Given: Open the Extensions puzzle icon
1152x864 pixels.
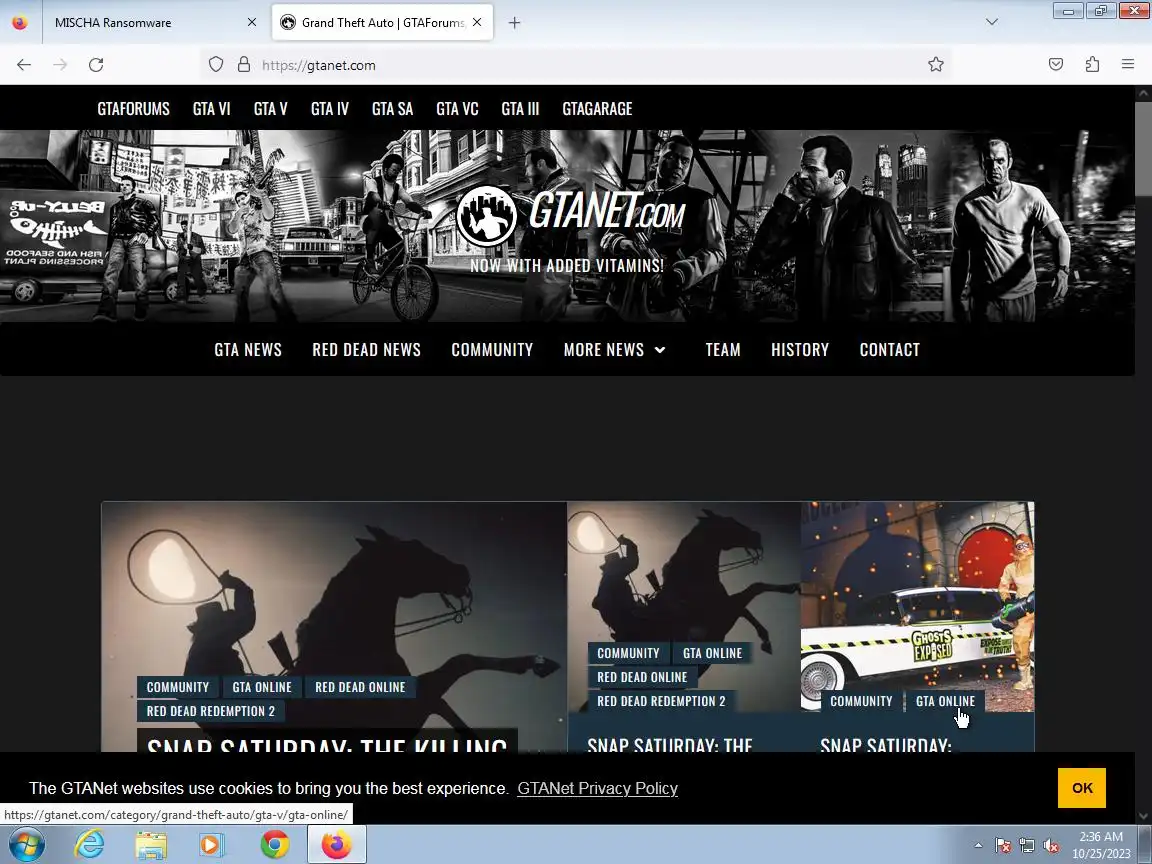Looking at the screenshot, I should [1092, 65].
